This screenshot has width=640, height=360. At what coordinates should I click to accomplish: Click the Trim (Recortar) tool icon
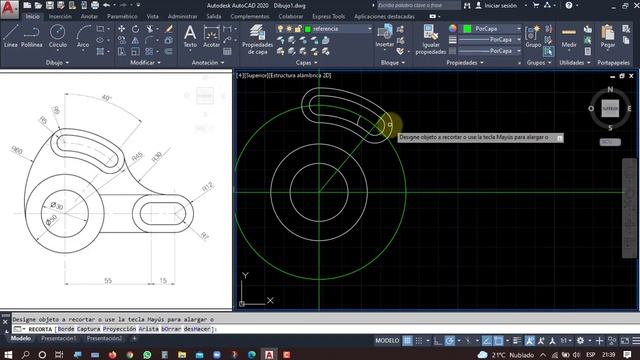(150, 29)
